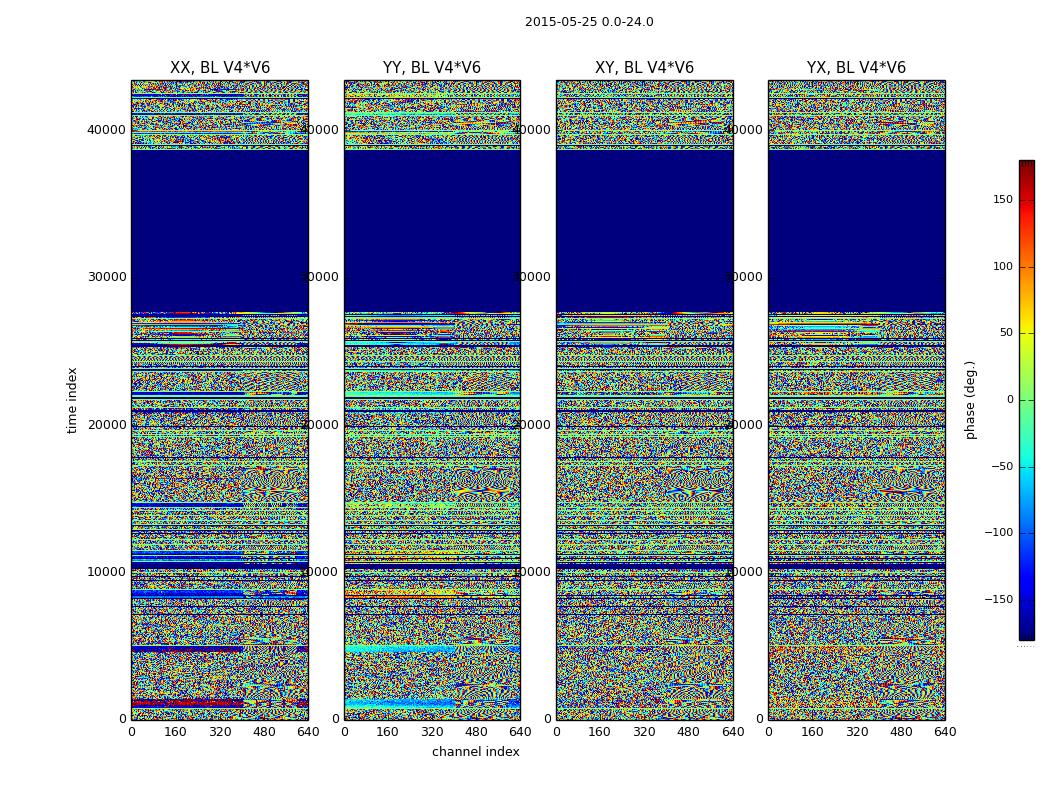Click colorbar tick label '50'
Image resolution: width=1050 pixels, height=800 pixels.
1006,333
